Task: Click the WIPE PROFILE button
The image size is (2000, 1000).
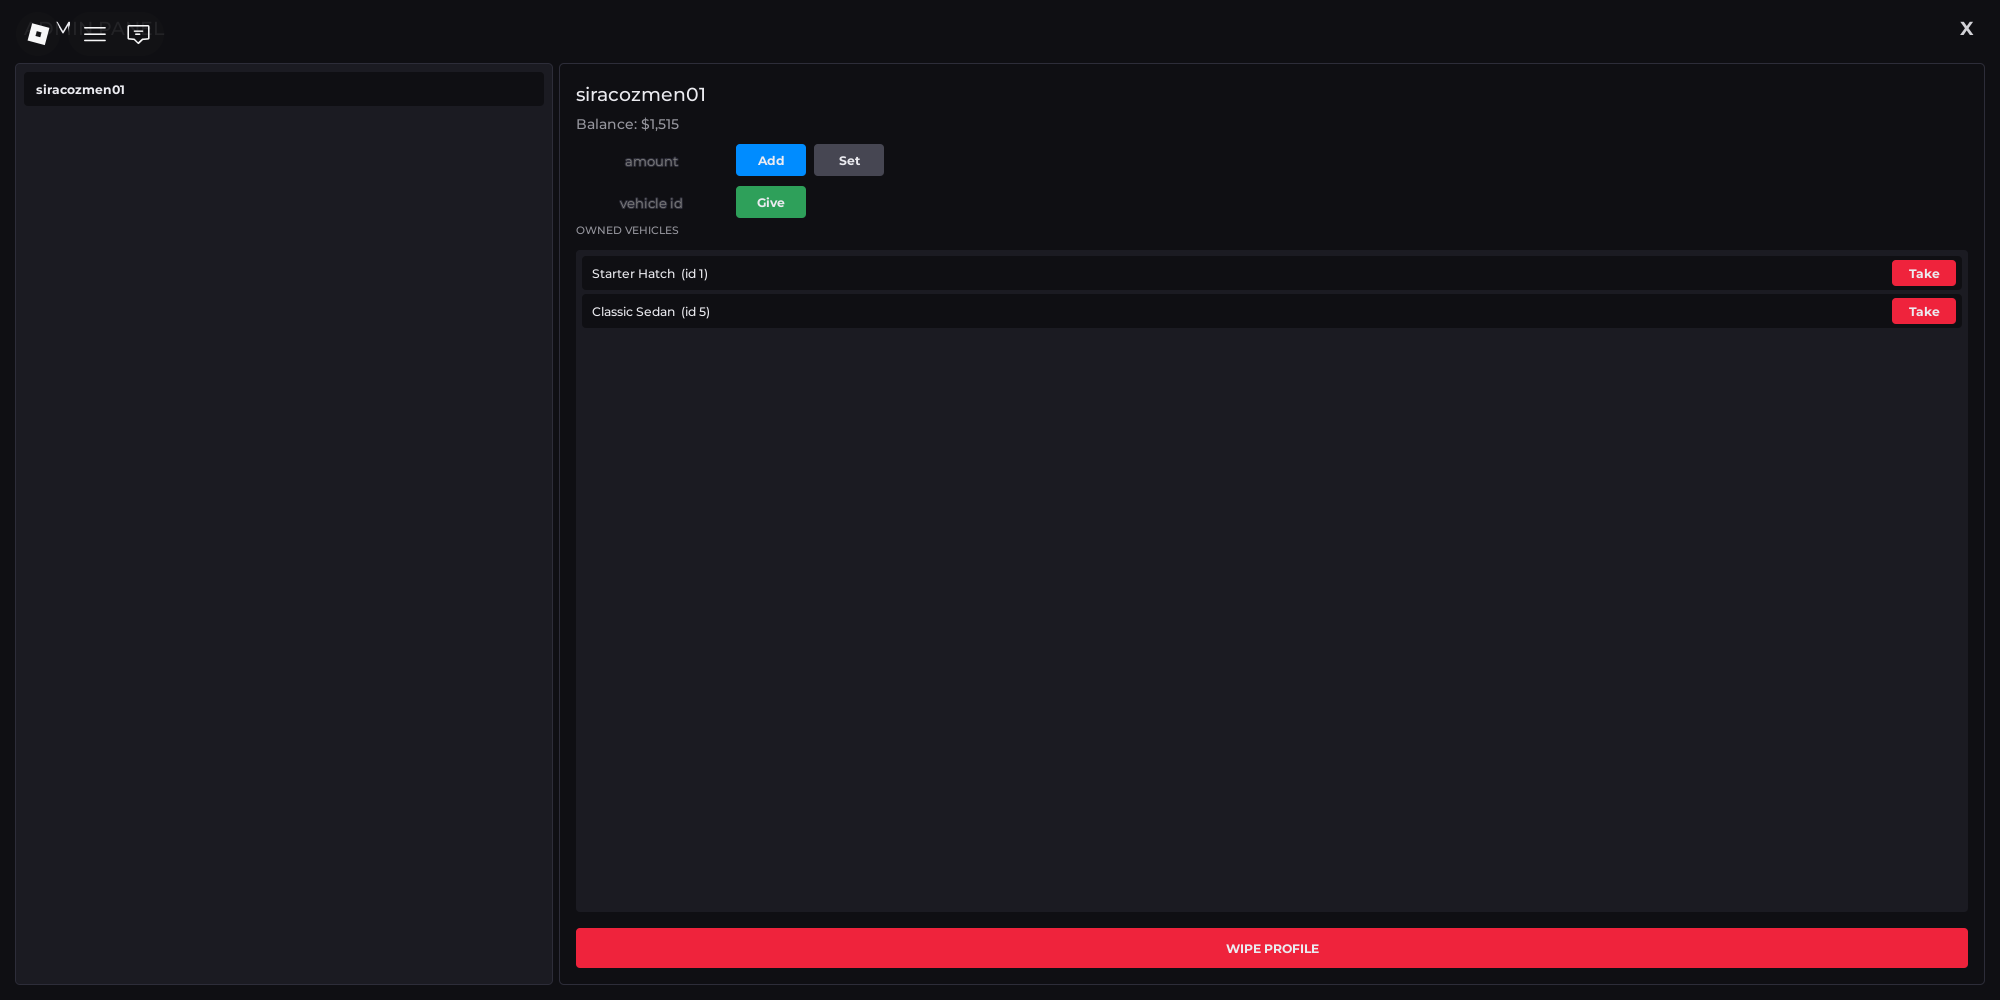Action: (x=1272, y=948)
